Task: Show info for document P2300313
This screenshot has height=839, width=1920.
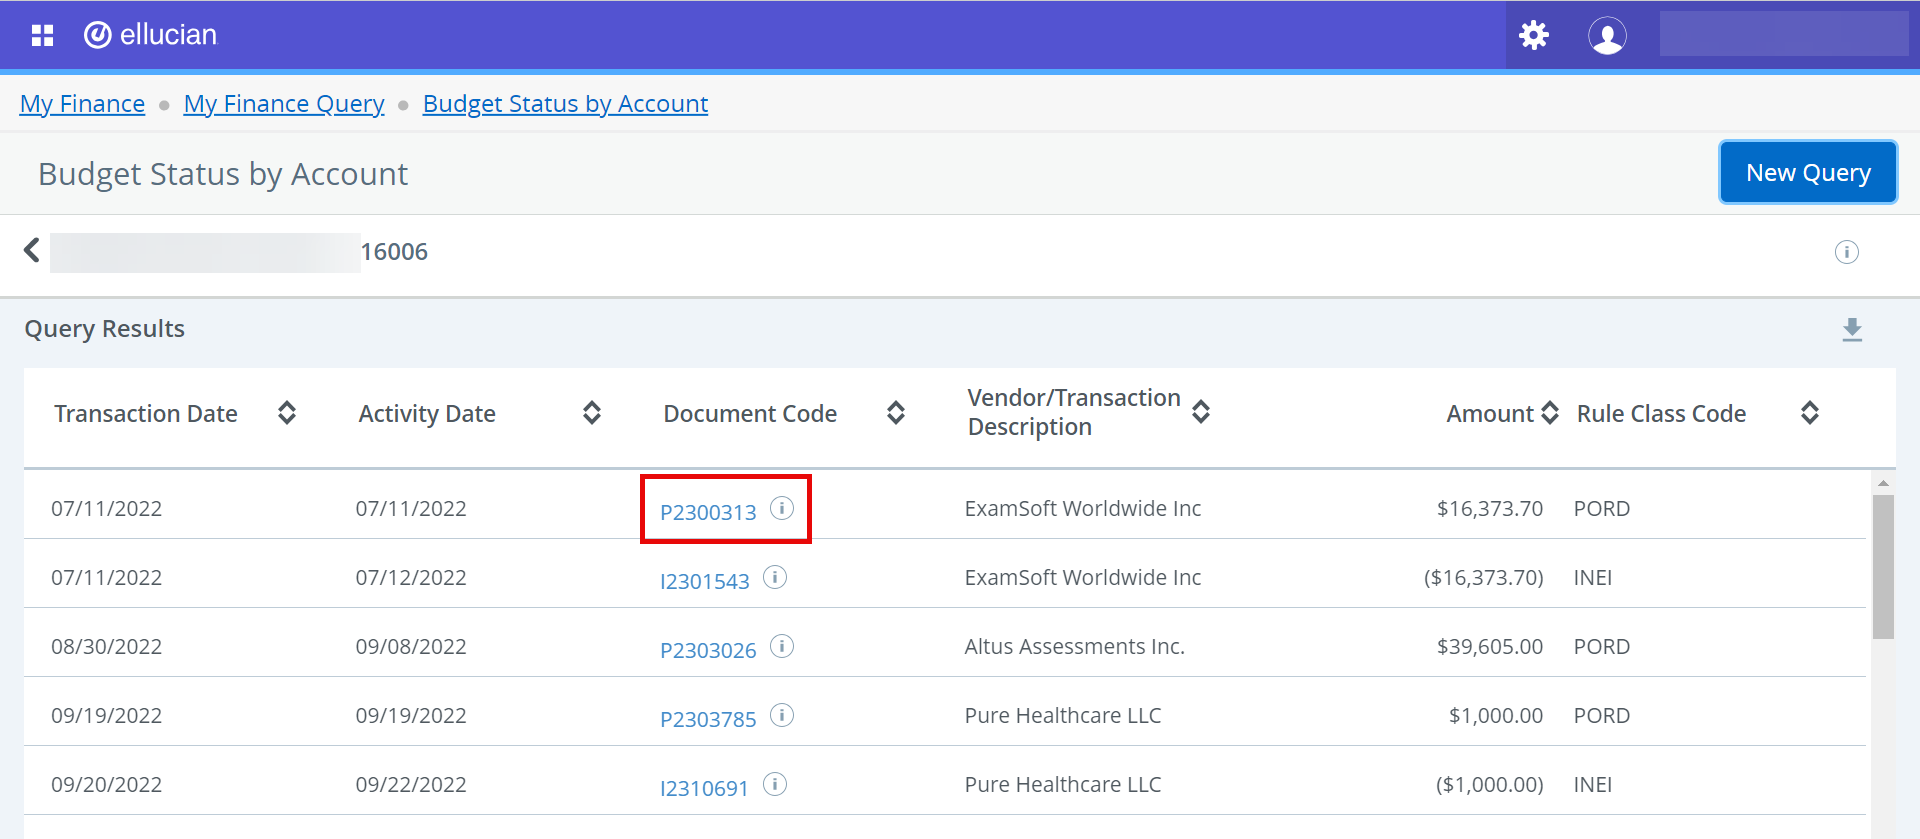Action: [x=782, y=509]
